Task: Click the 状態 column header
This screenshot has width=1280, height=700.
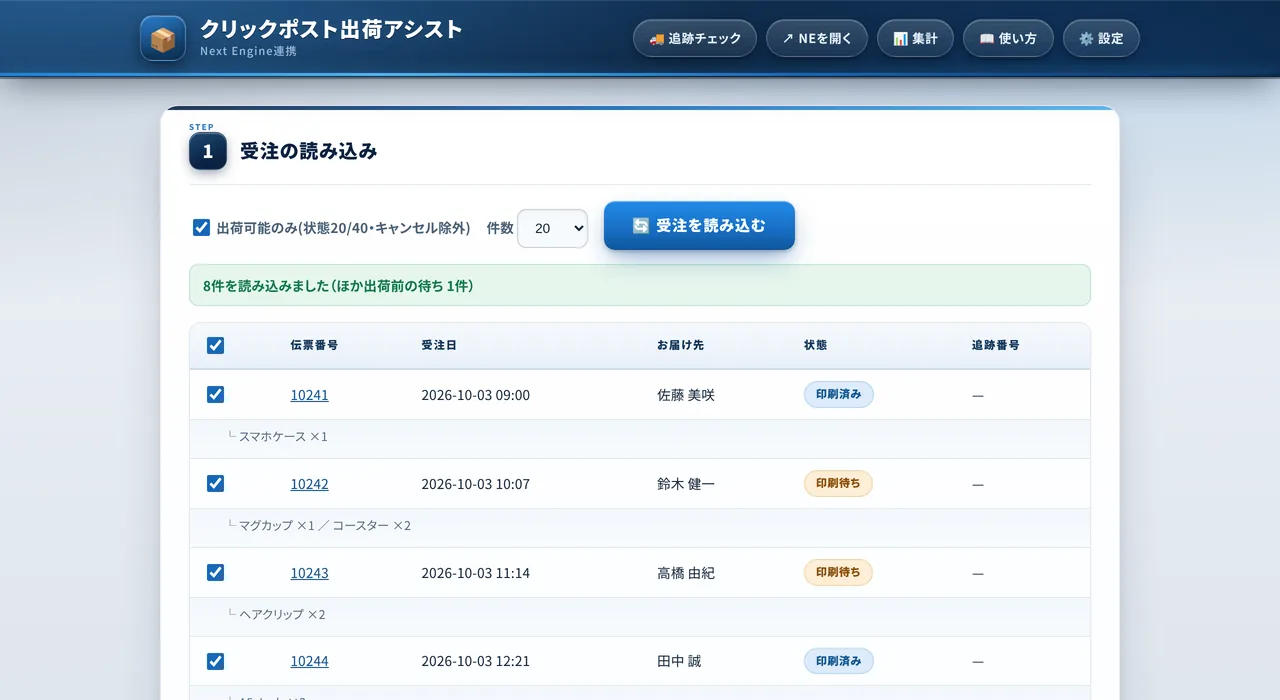Action: pyautogui.click(x=815, y=345)
